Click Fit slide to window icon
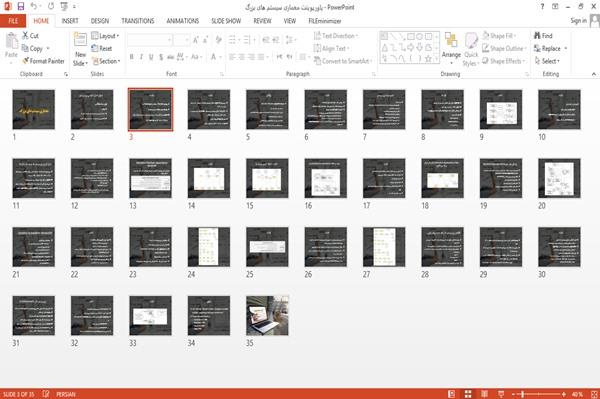Viewport: 600px width, 399px height. (594, 394)
